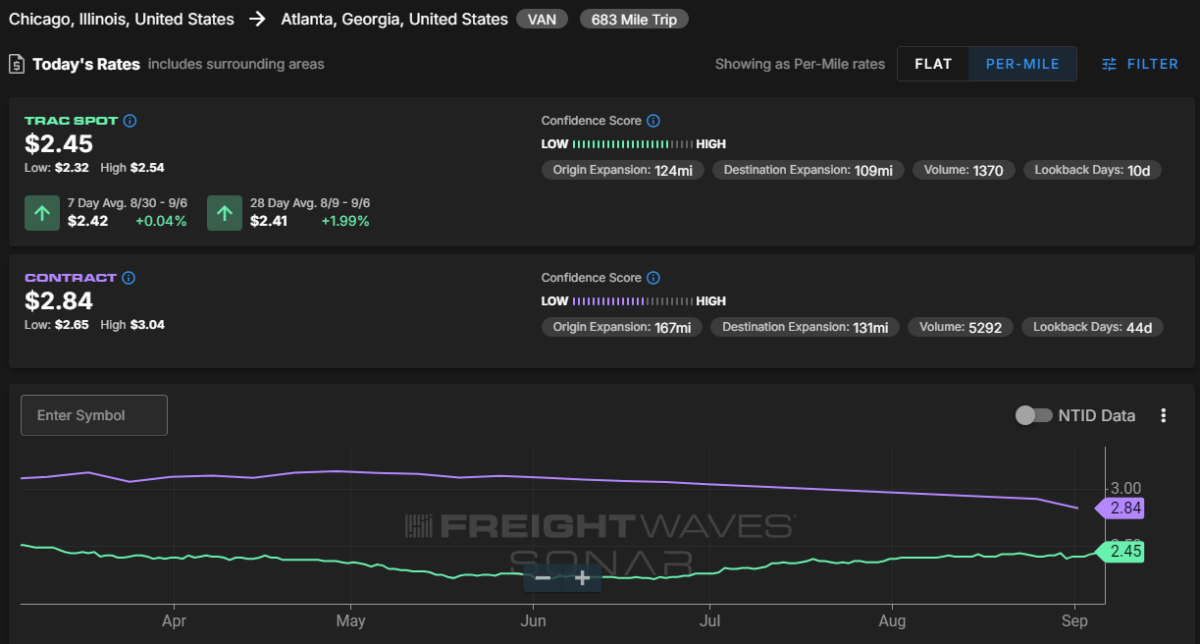Toggle the NTID Data switch
Image resolution: width=1200 pixels, height=644 pixels.
pos(1033,415)
